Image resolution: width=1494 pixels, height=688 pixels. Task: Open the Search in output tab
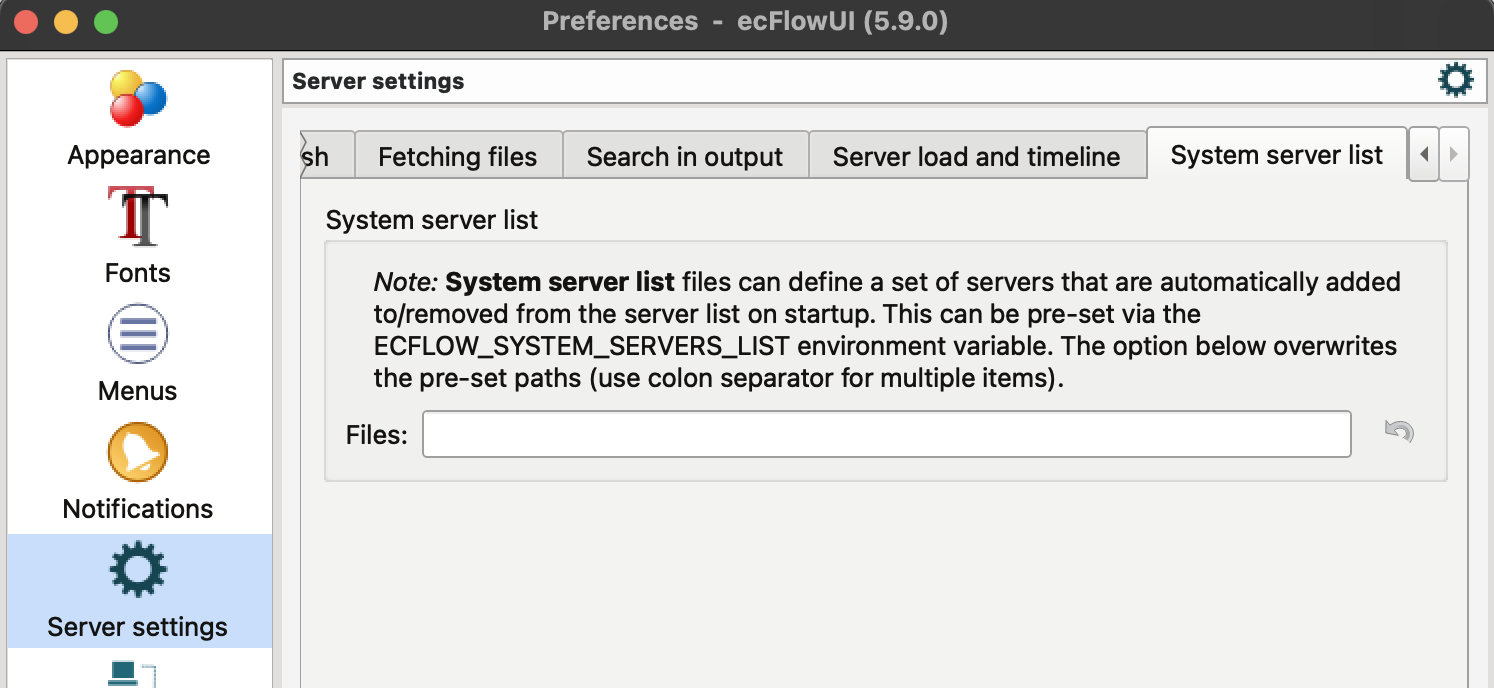(685, 156)
